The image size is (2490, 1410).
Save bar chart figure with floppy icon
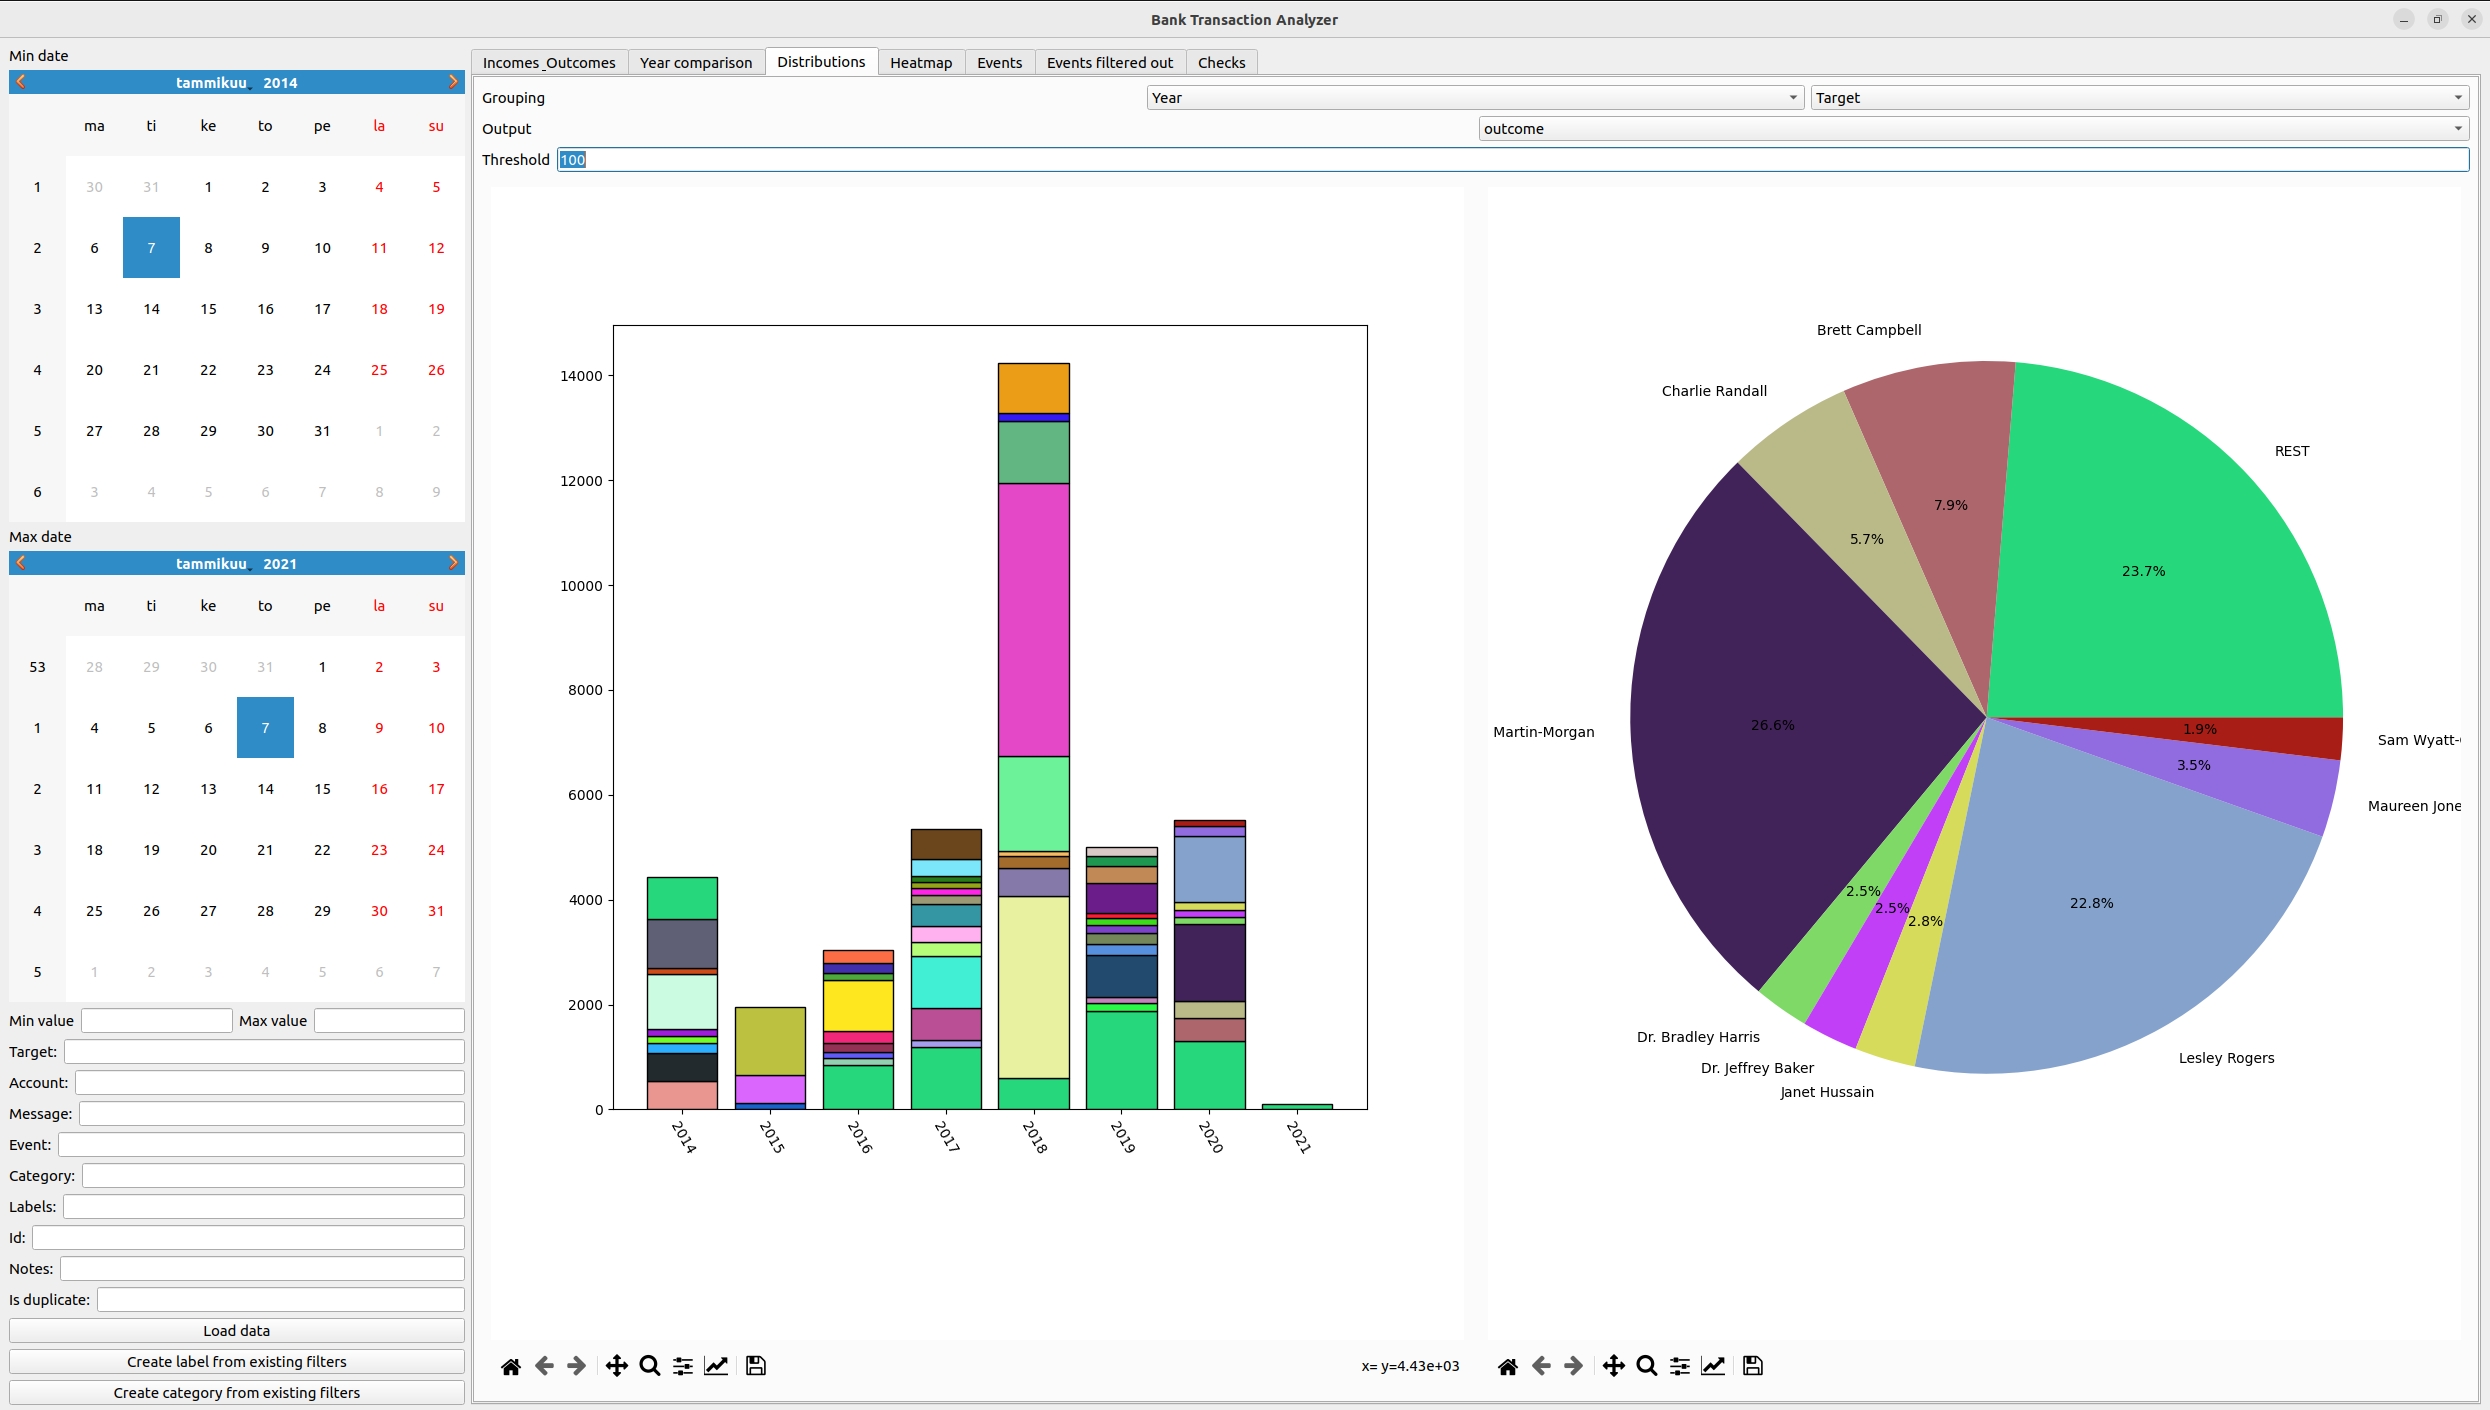tap(756, 1366)
